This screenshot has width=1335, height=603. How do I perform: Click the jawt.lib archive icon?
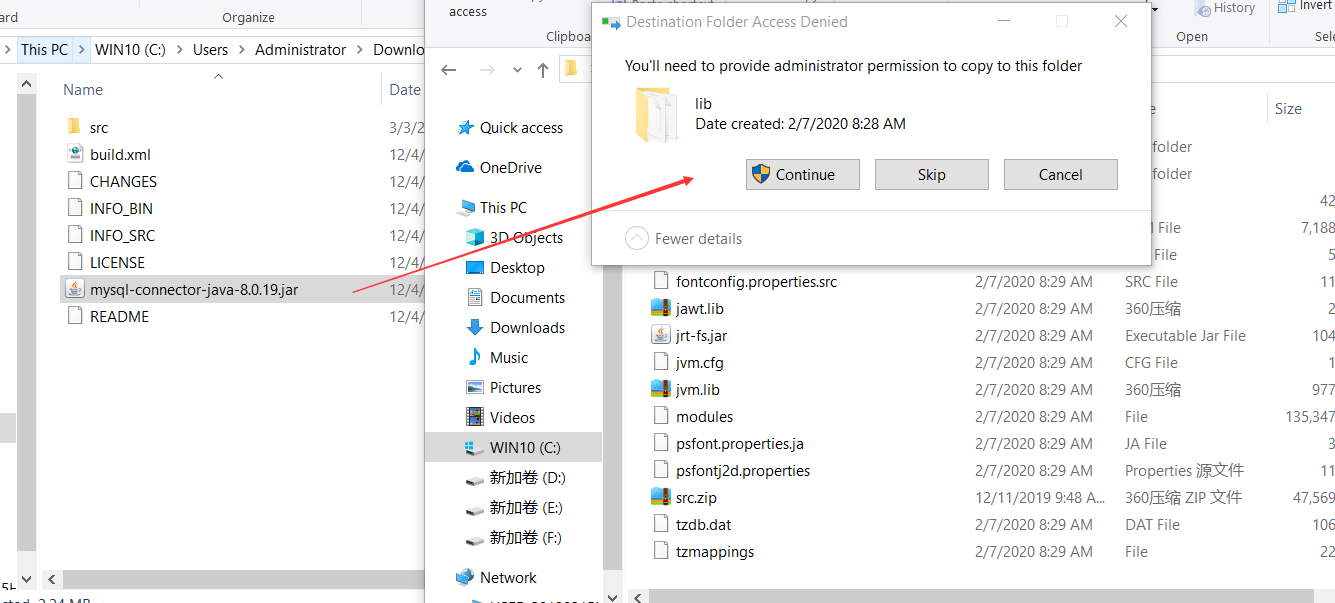click(660, 309)
